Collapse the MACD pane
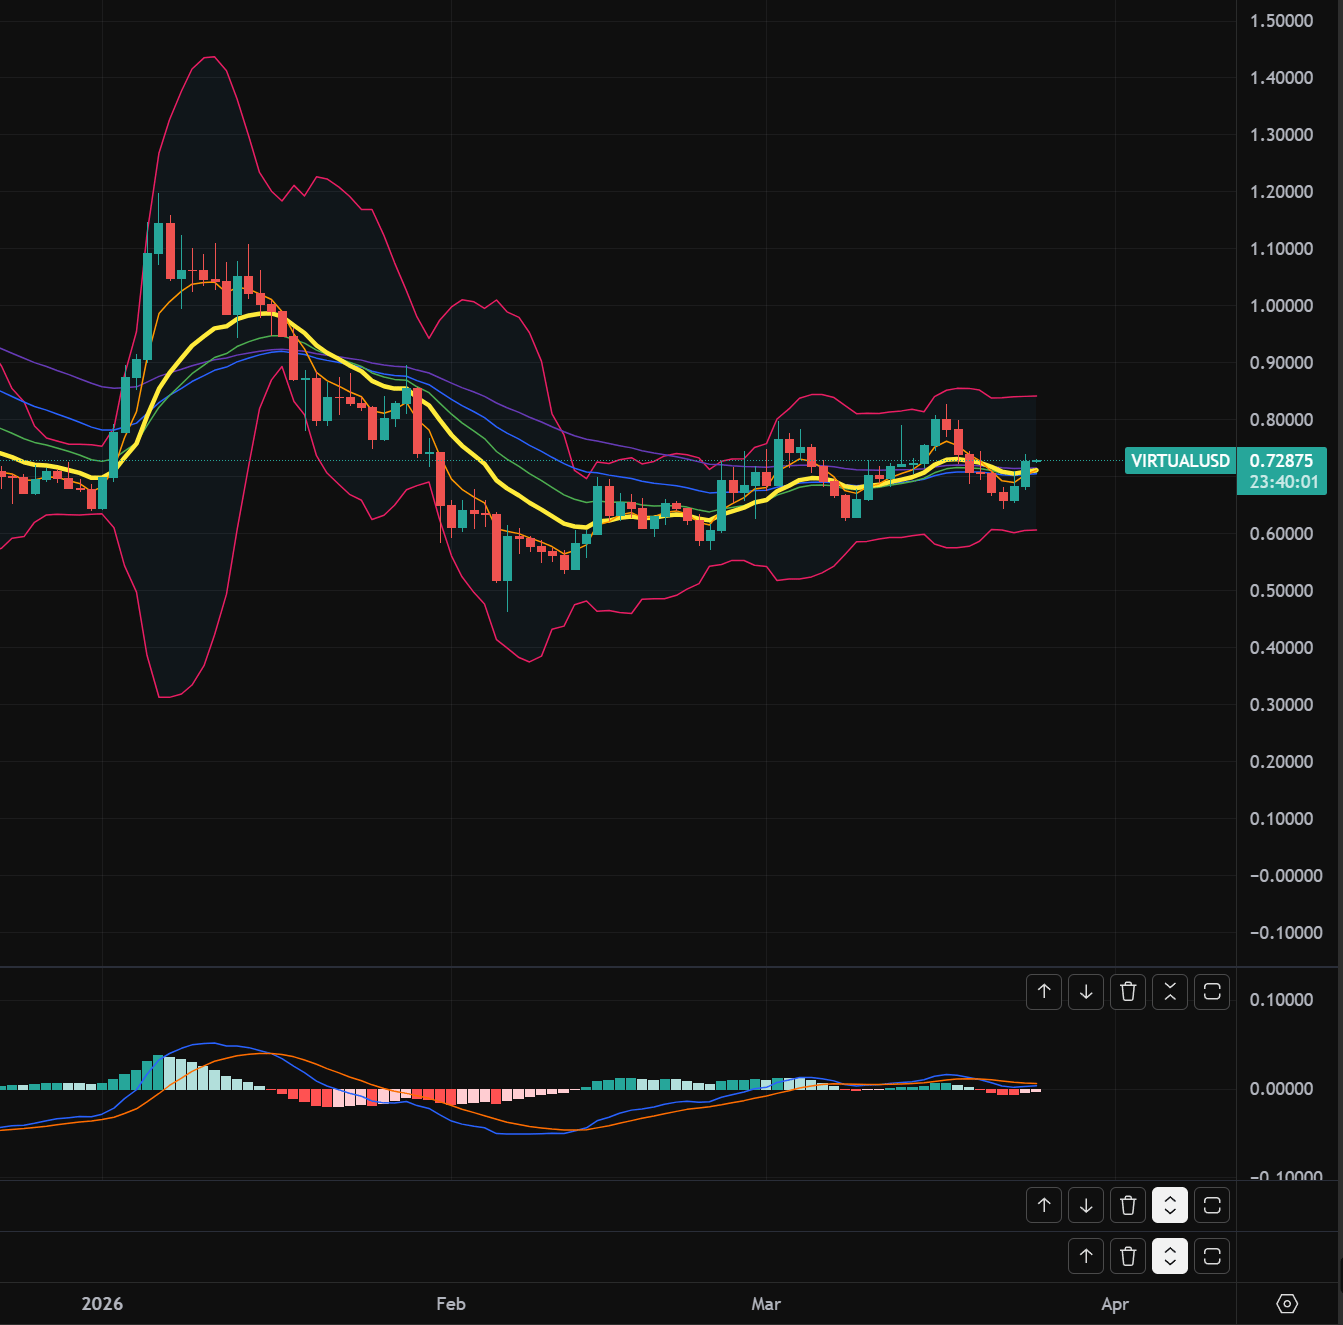 1170,991
